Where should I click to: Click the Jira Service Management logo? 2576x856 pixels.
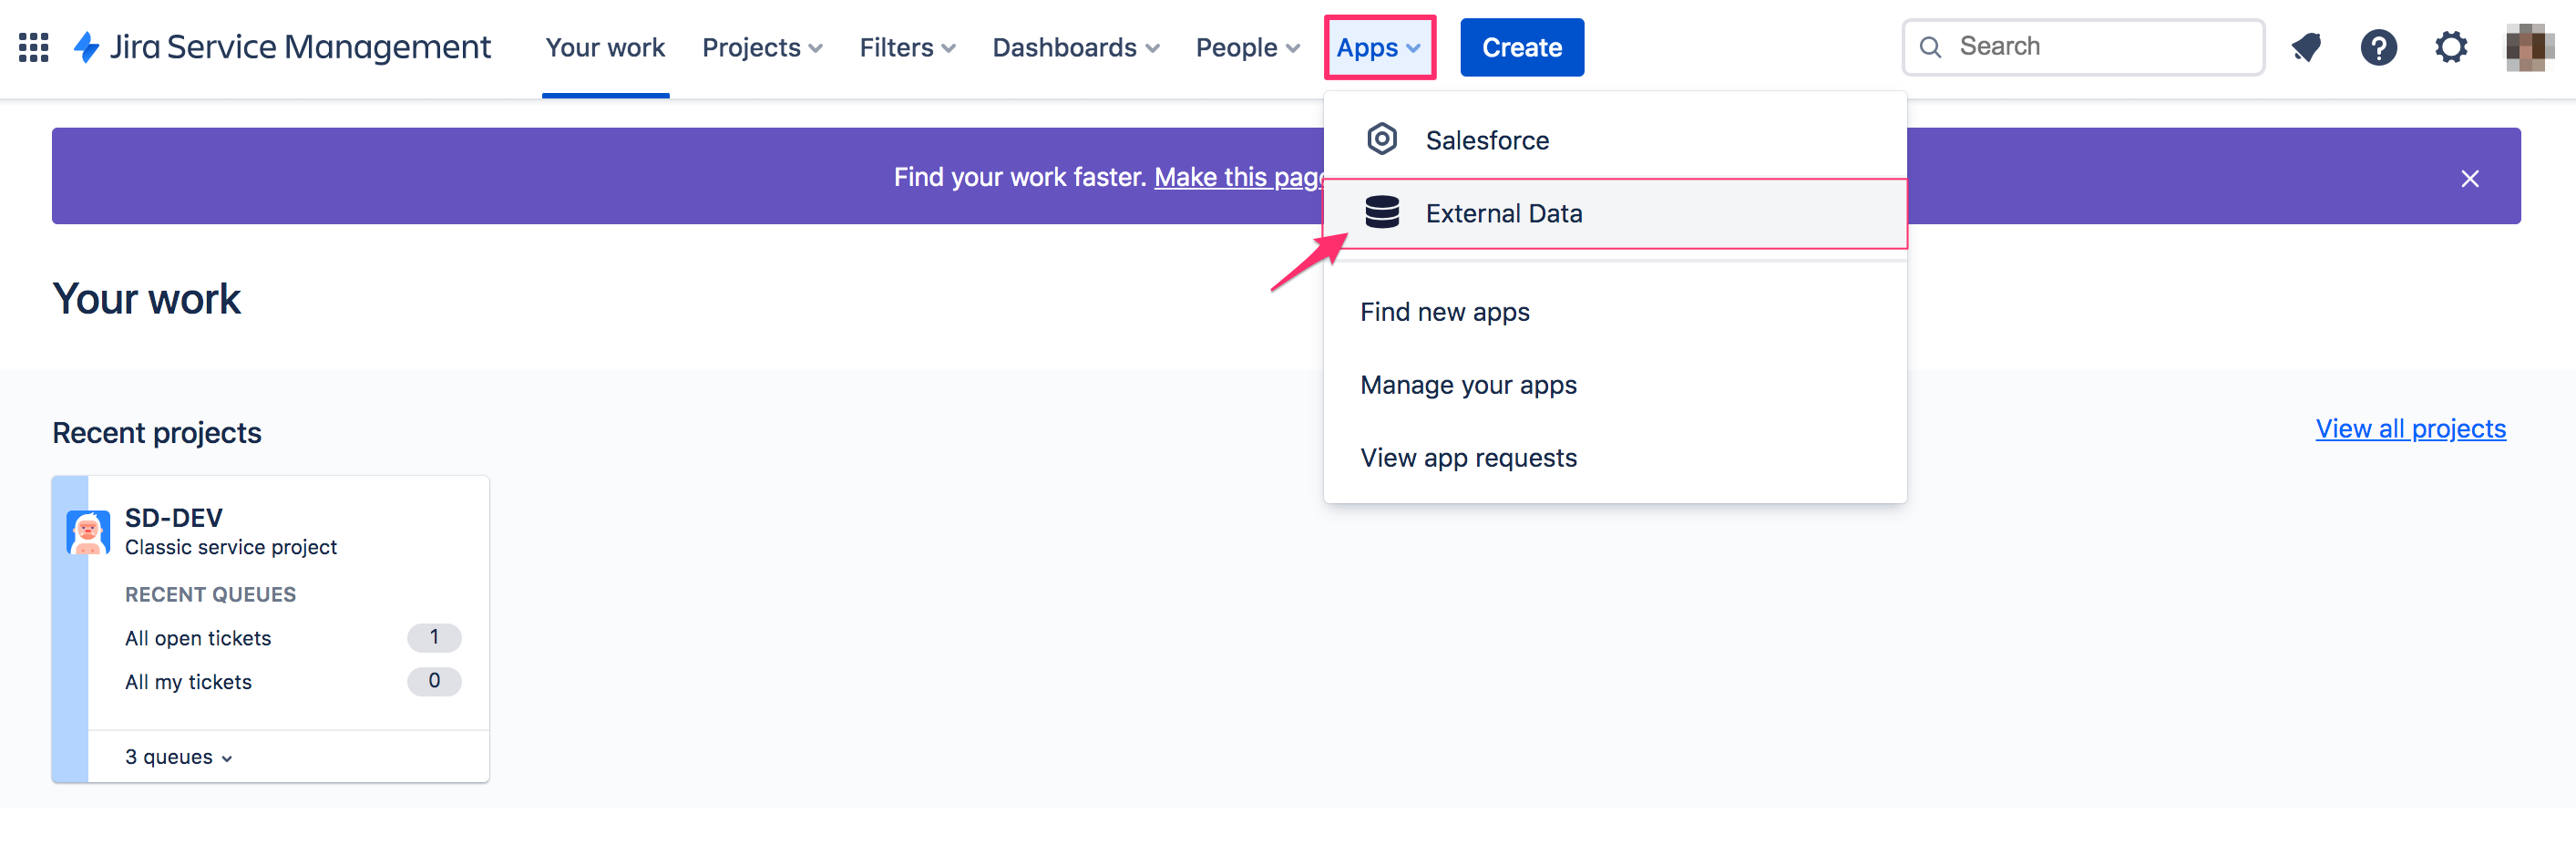(282, 47)
